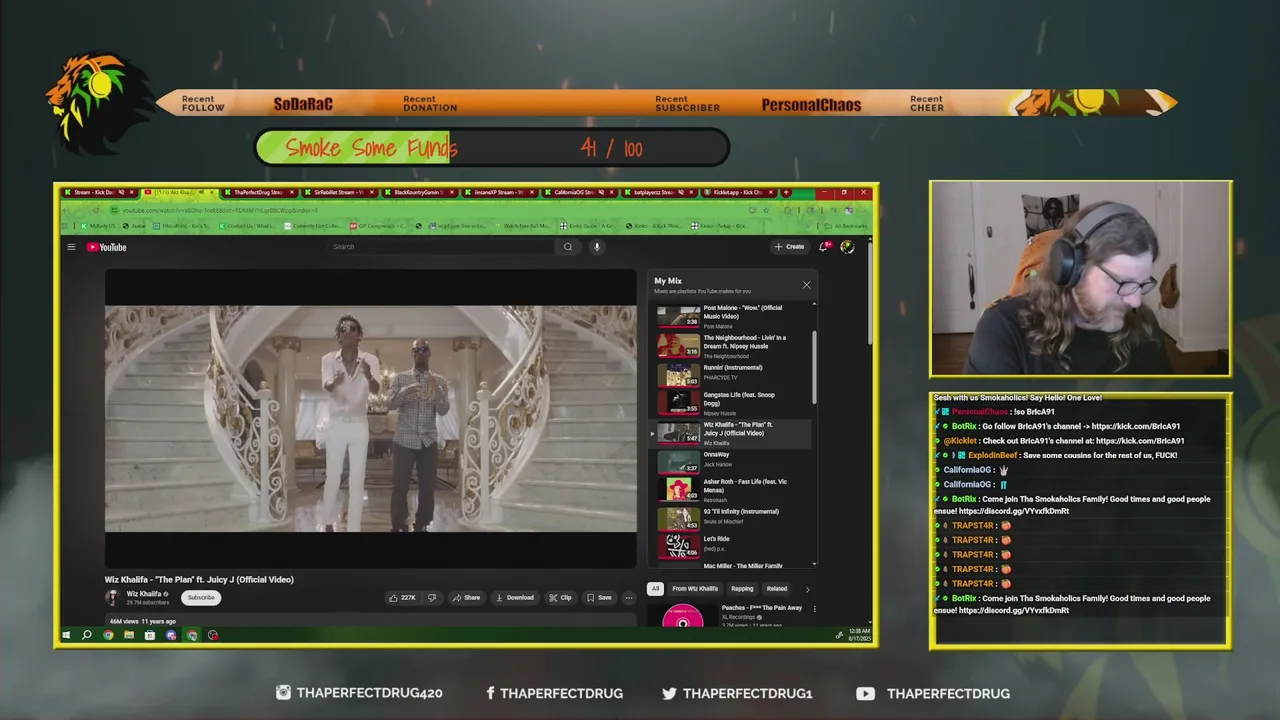
Task: Click the 46M views 11 years ago text
Action: pyautogui.click(x=142, y=621)
